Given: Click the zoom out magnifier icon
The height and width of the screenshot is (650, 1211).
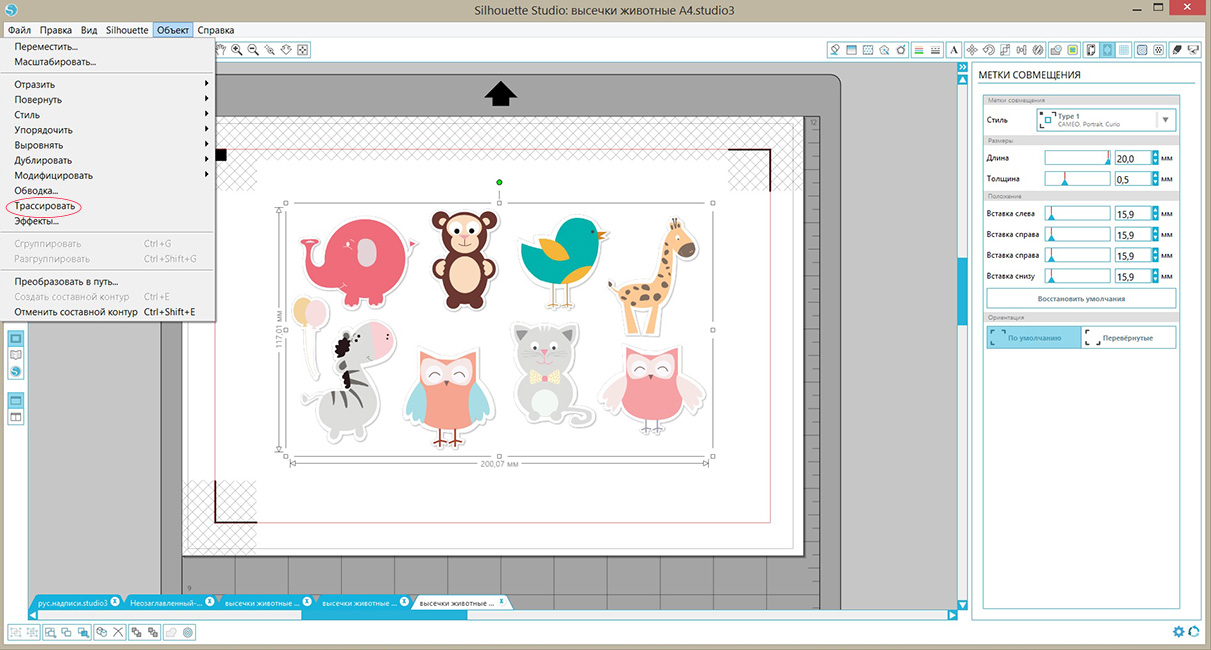Looking at the screenshot, I should [x=253, y=49].
